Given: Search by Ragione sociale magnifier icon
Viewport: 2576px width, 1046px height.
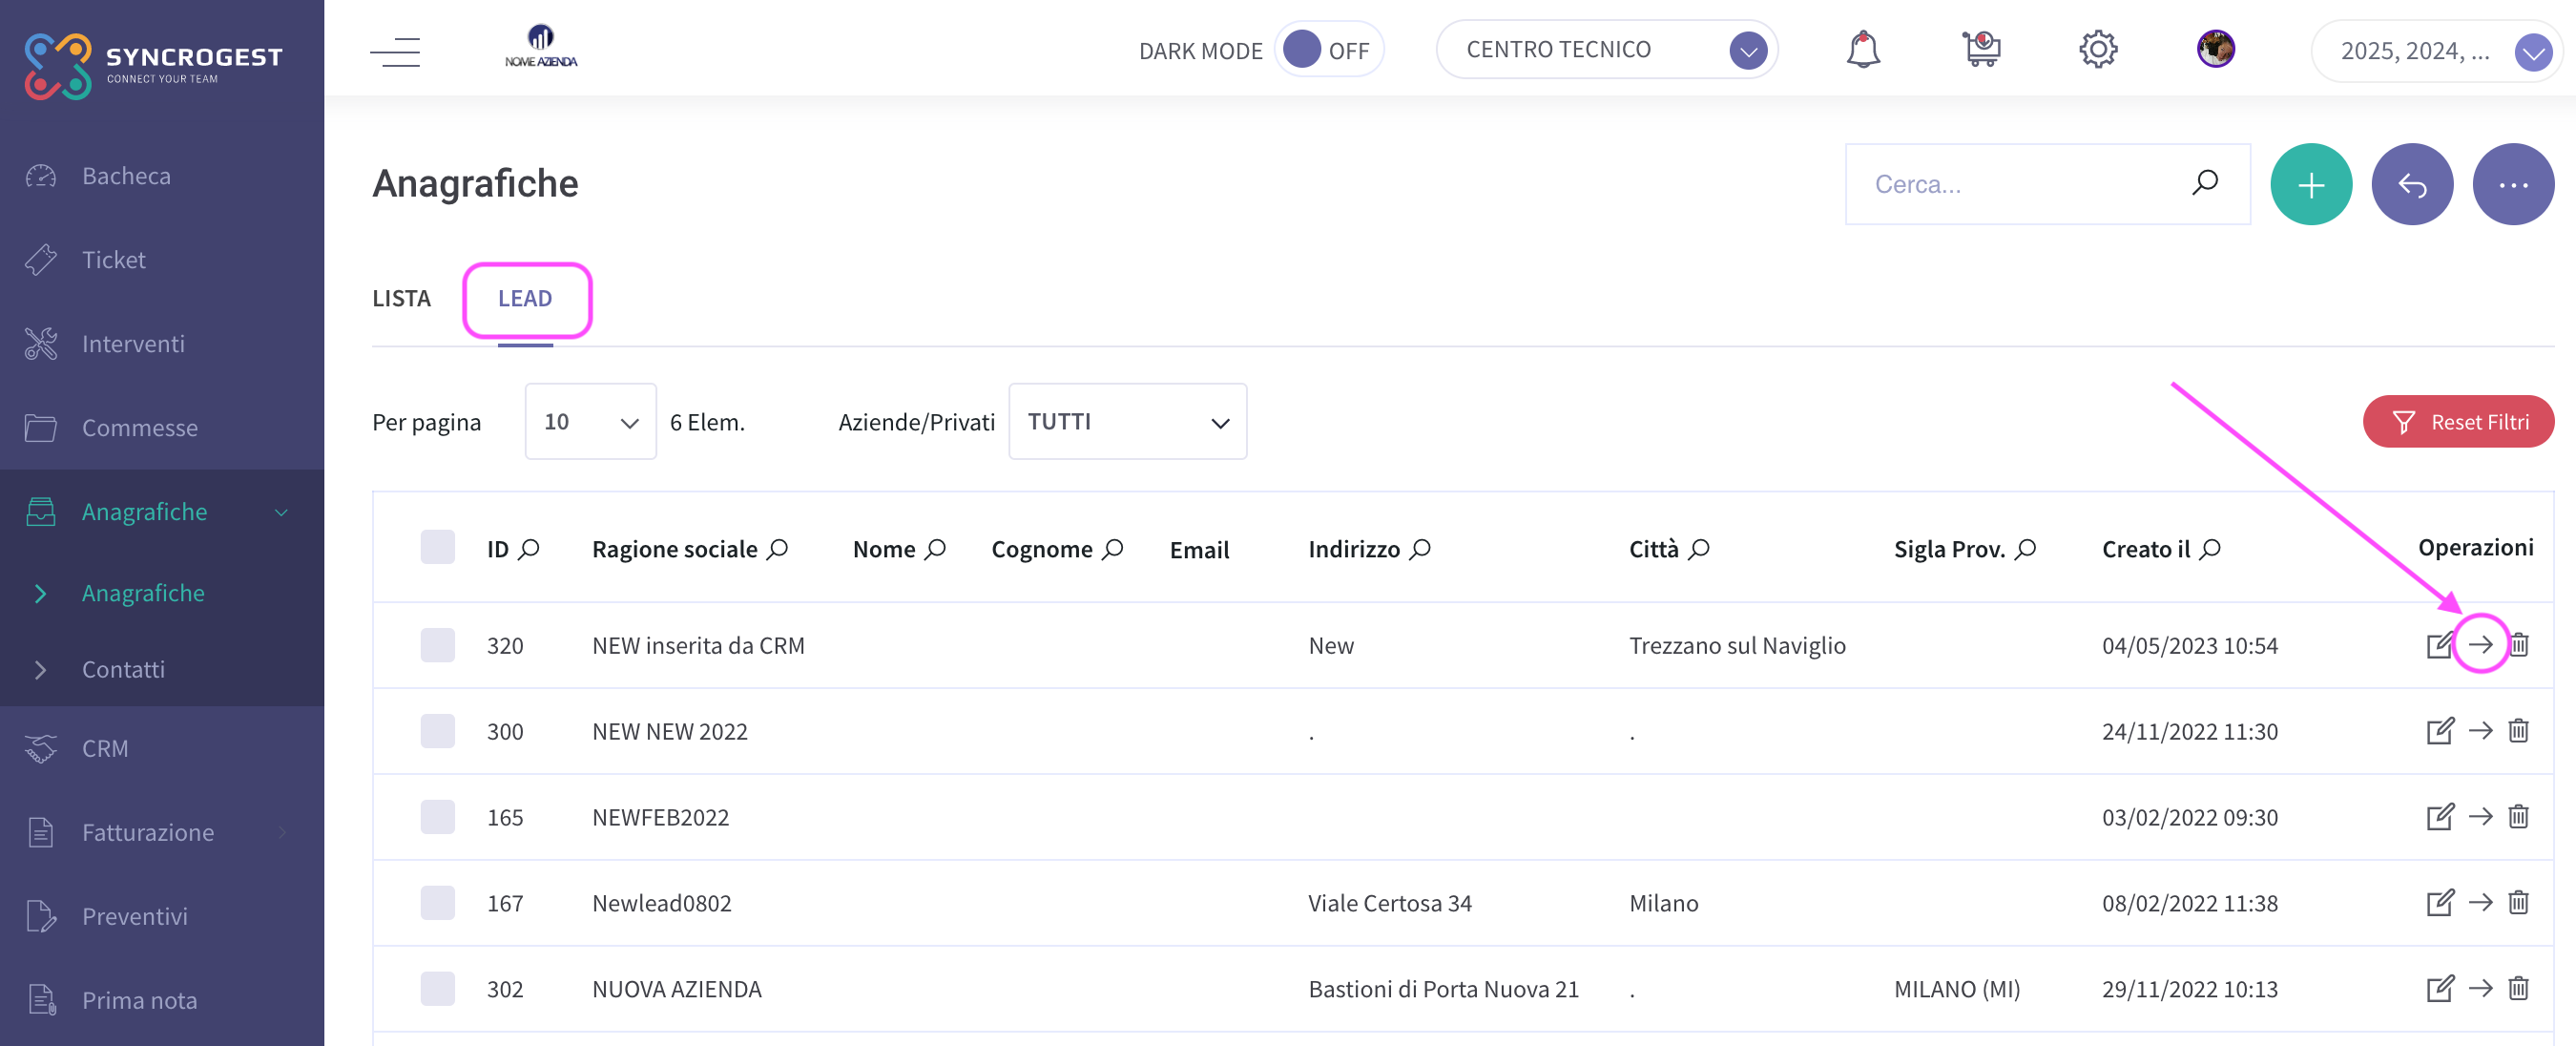Looking at the screenshot, I should point(778,549).
